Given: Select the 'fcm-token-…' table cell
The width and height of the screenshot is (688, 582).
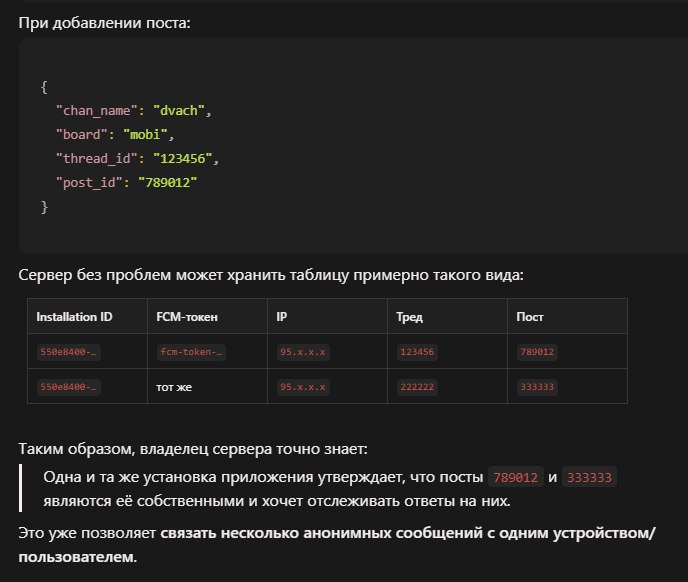Looking at the screenshot, I should click(191, 352).
